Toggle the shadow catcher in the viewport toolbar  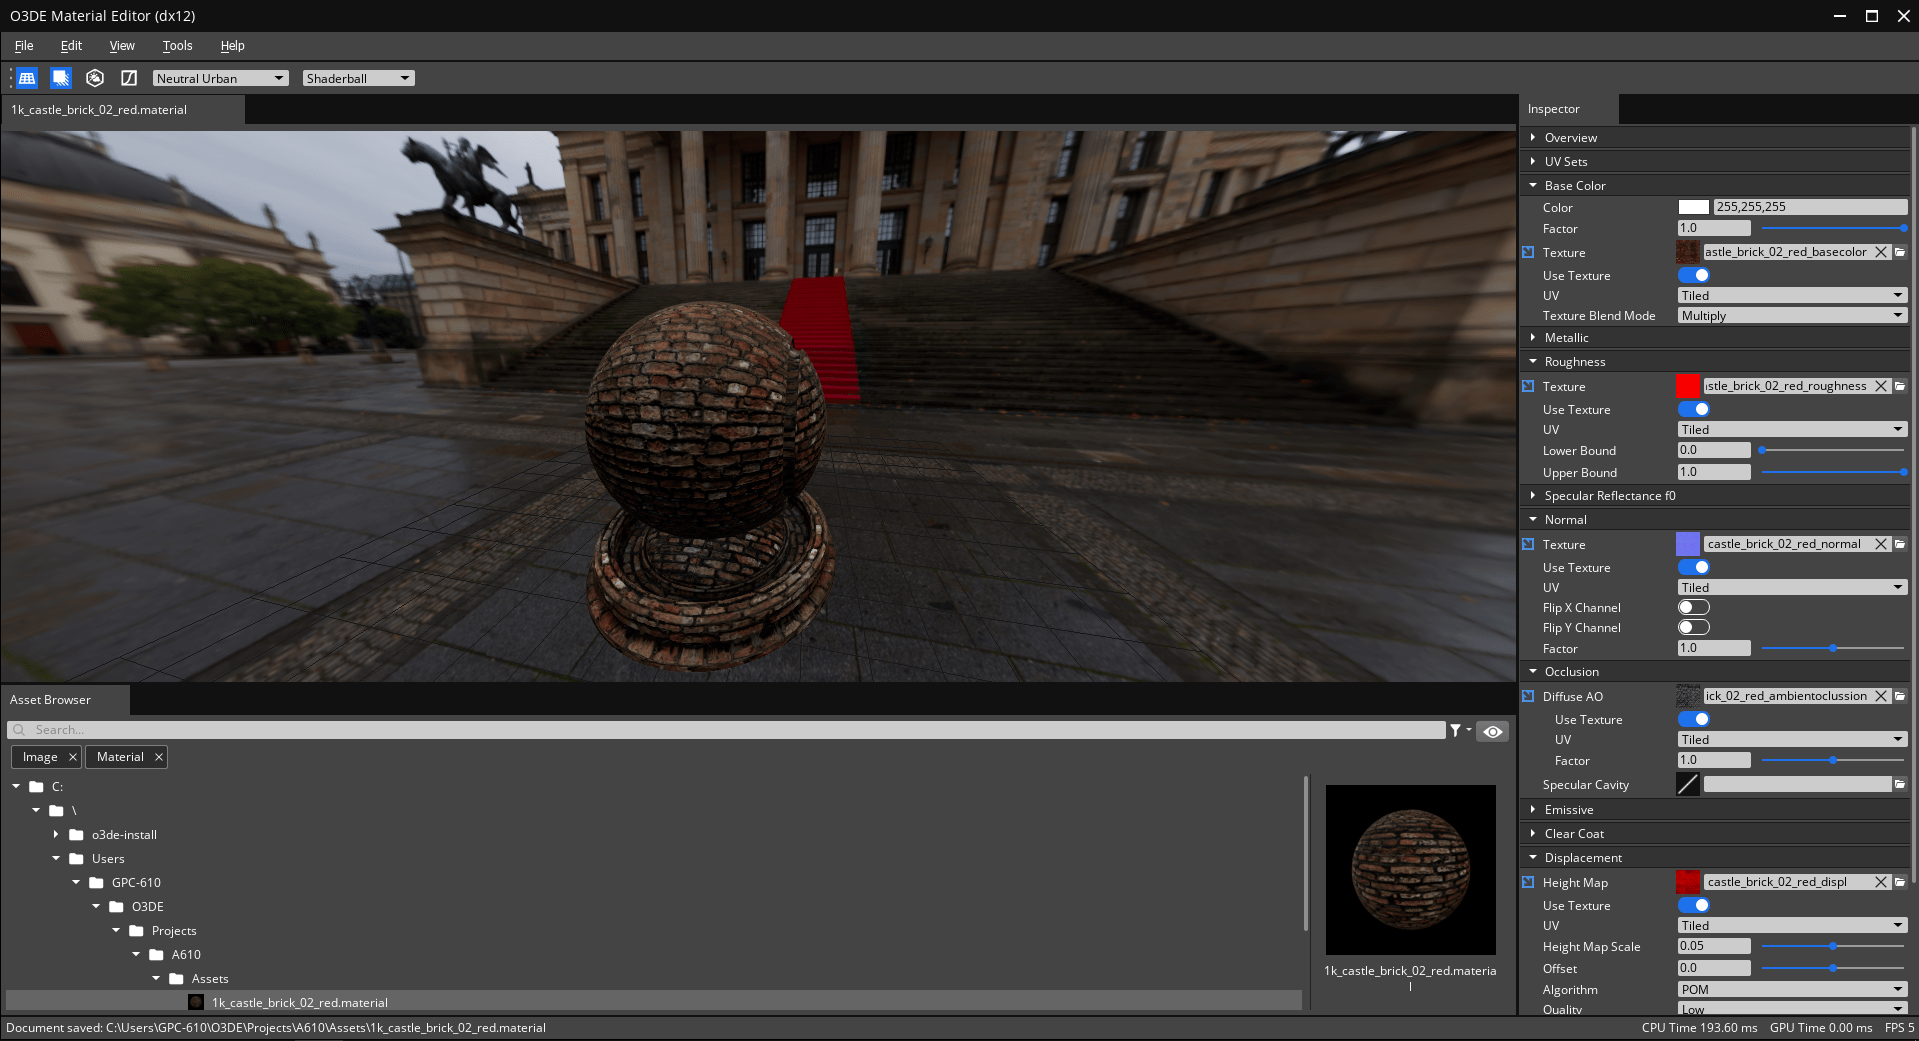(61, 78)
